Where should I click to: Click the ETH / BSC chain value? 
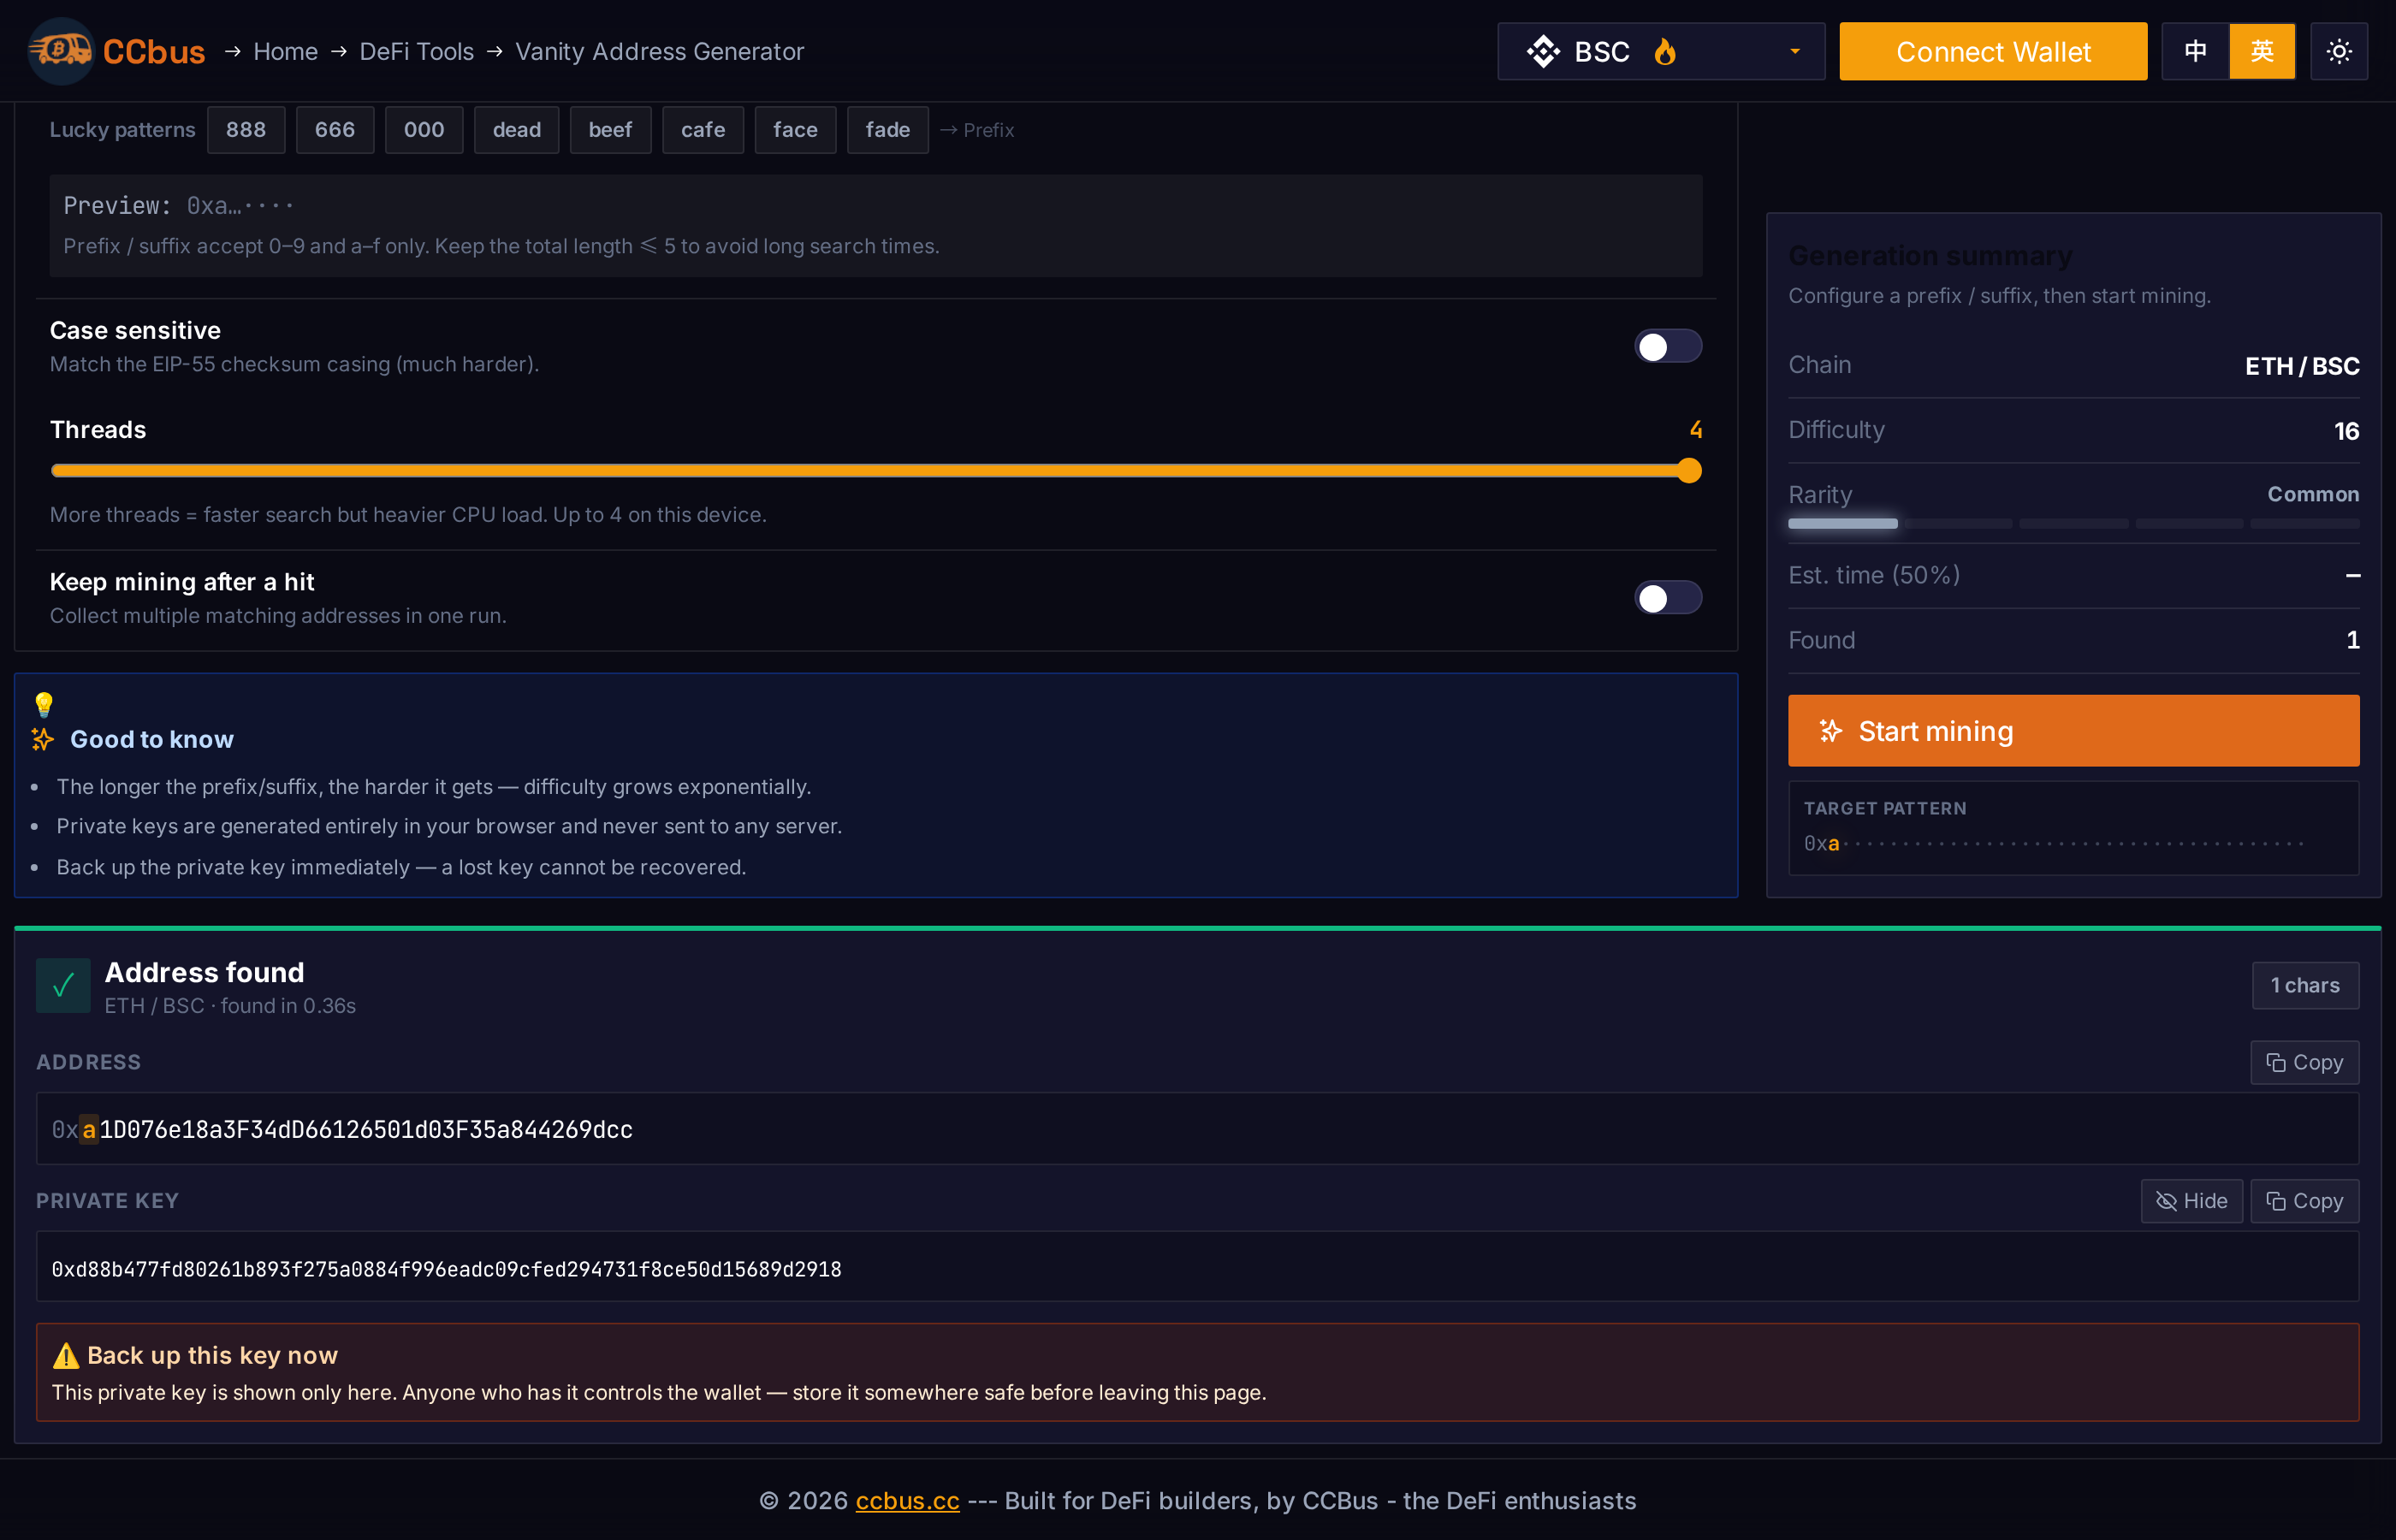(2302, 366)
